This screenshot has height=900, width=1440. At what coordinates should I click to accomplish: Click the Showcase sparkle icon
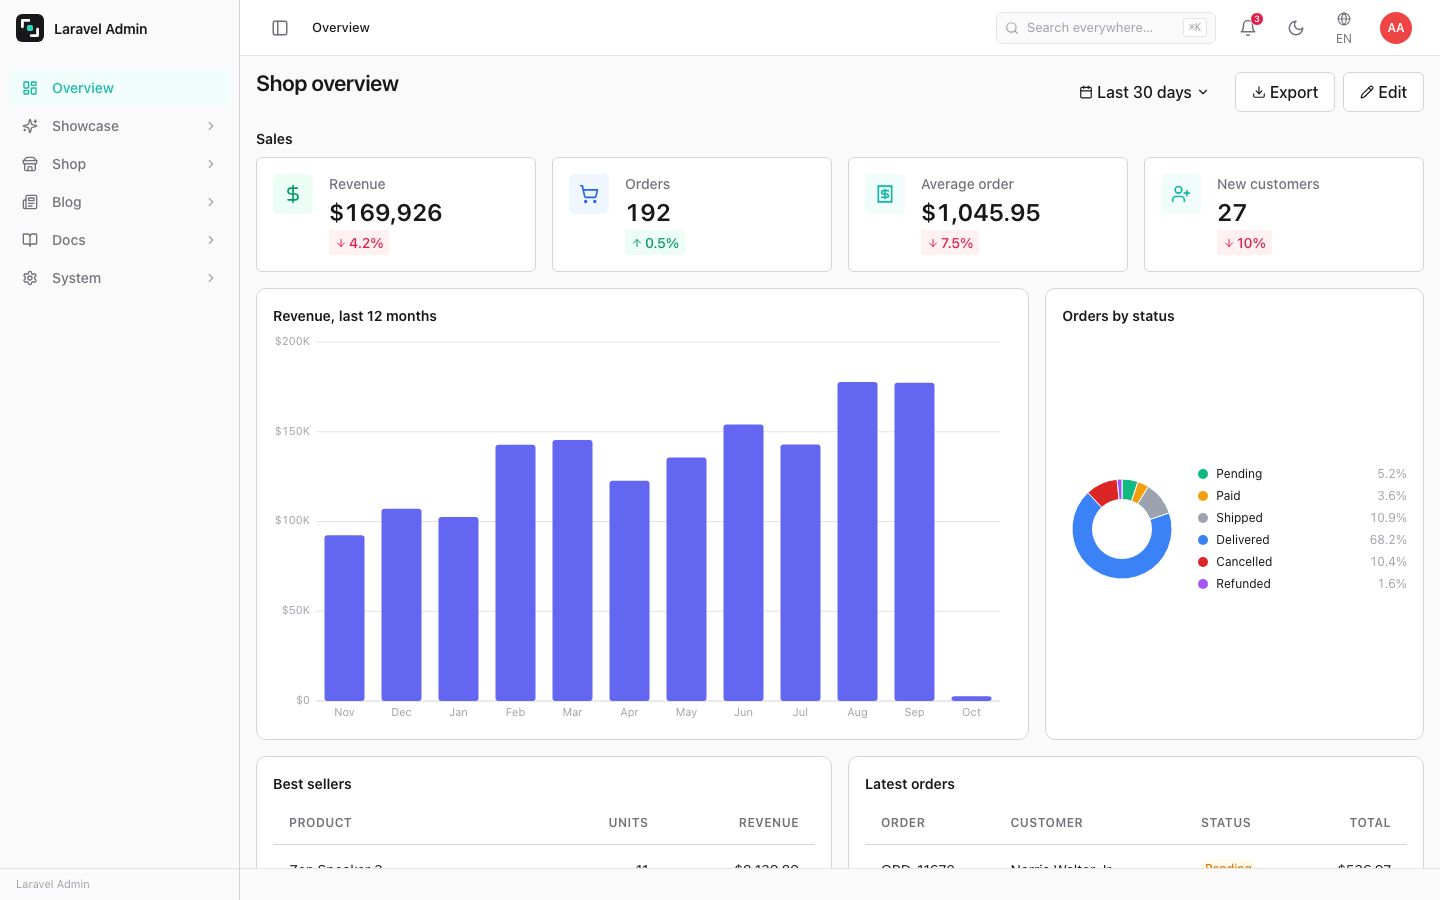30,126
